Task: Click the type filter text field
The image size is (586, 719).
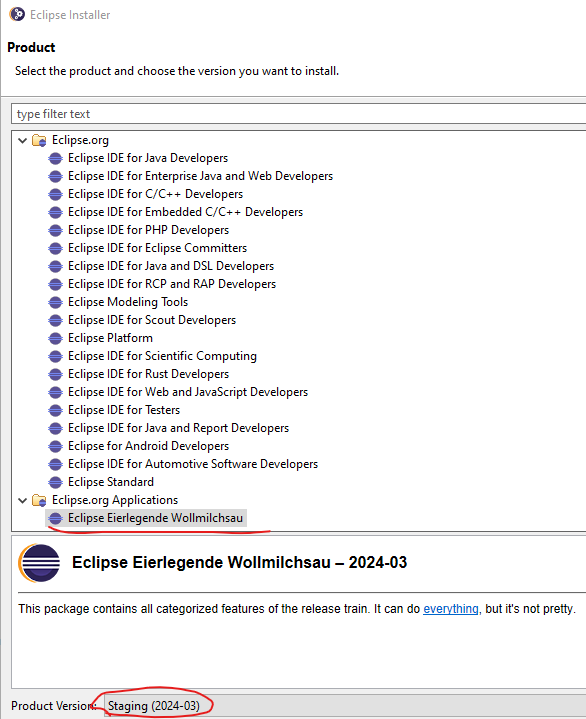Action: pos(299,114)
